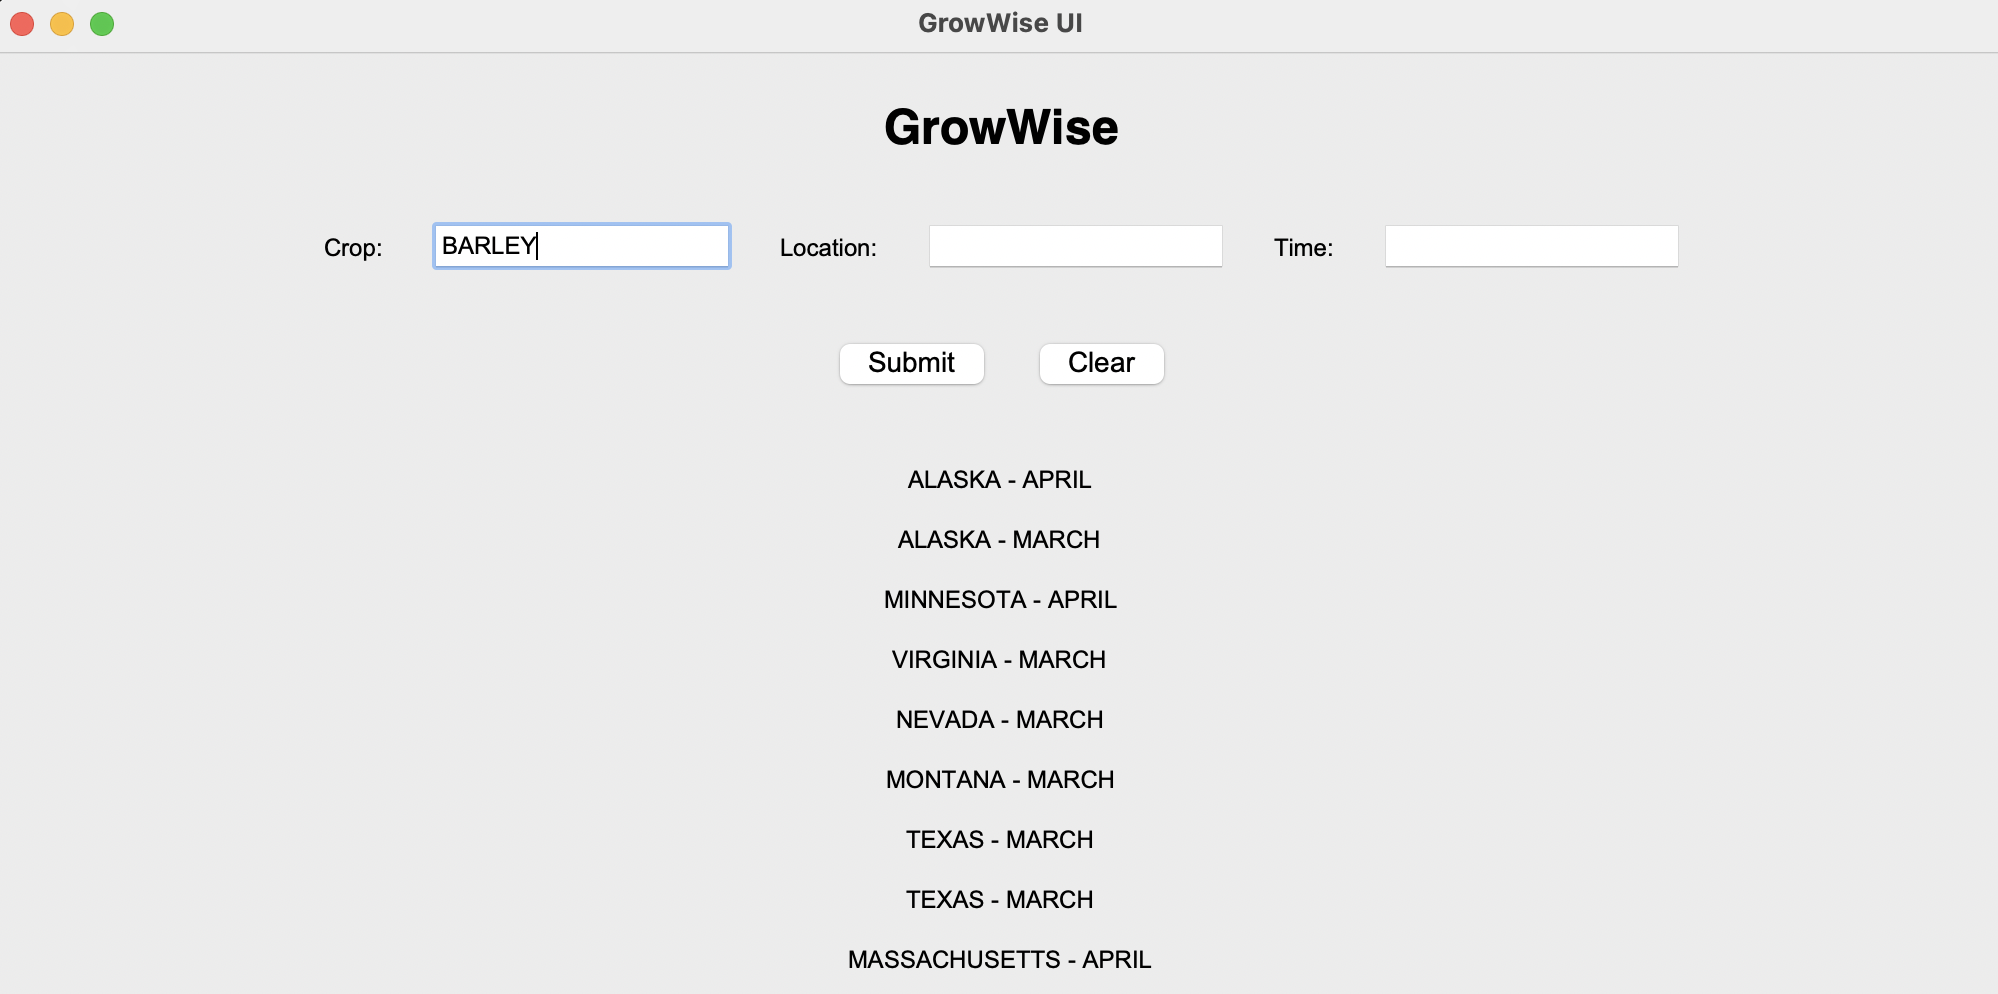
Task: Click the GrowWise UI title bar
Action: tap(1000, 23)
